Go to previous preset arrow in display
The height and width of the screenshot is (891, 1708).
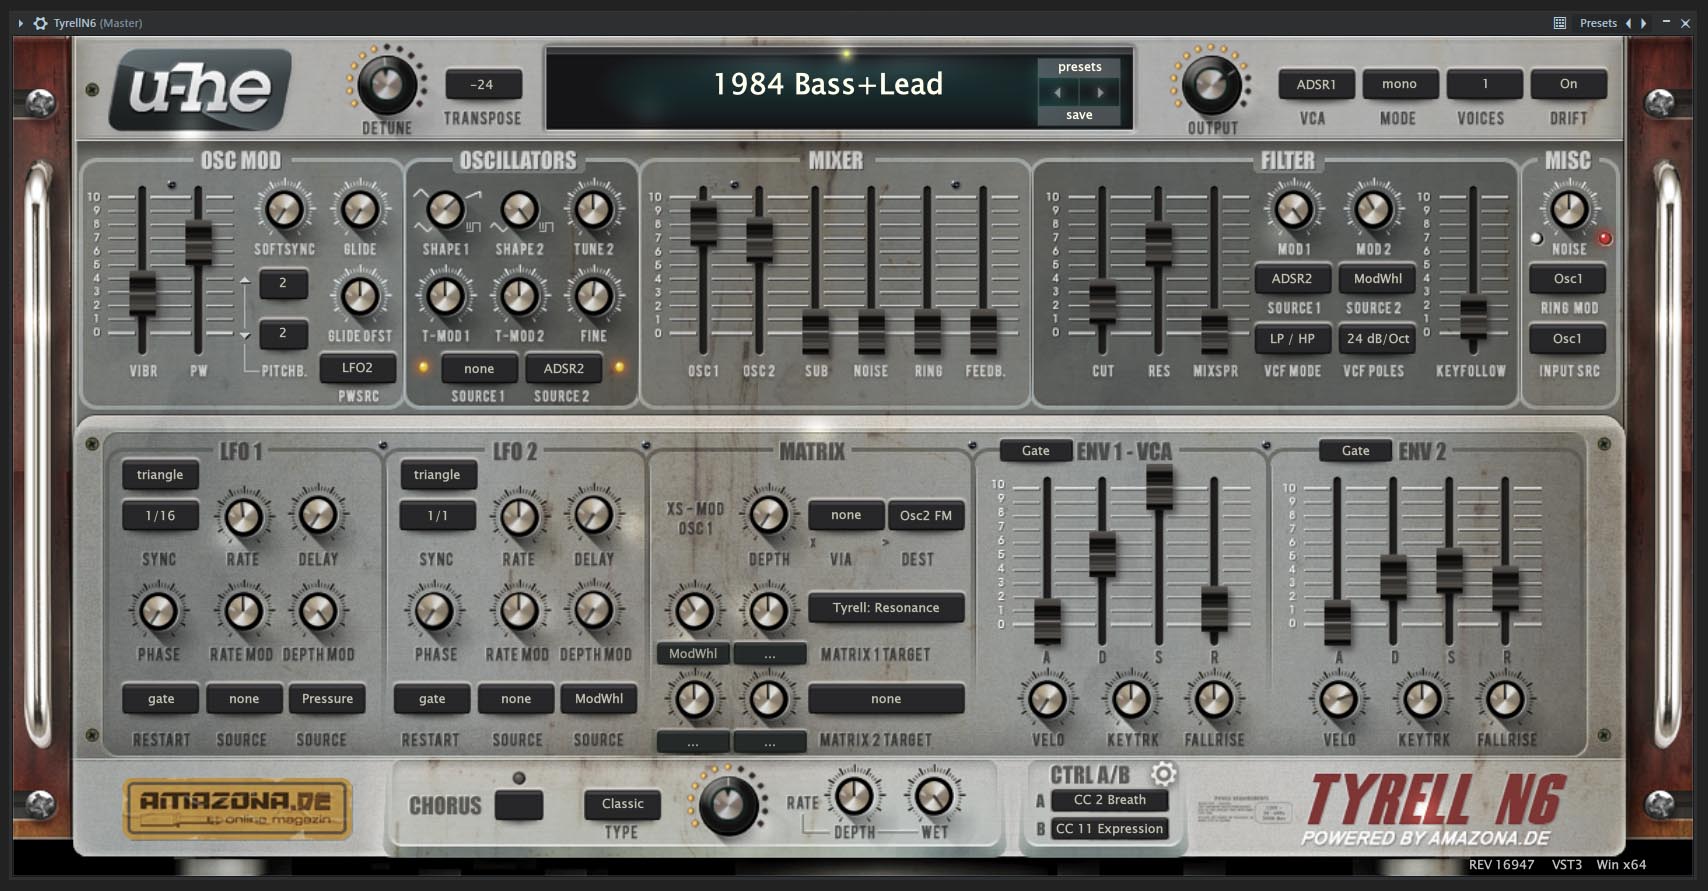[x=1058, y=92]
